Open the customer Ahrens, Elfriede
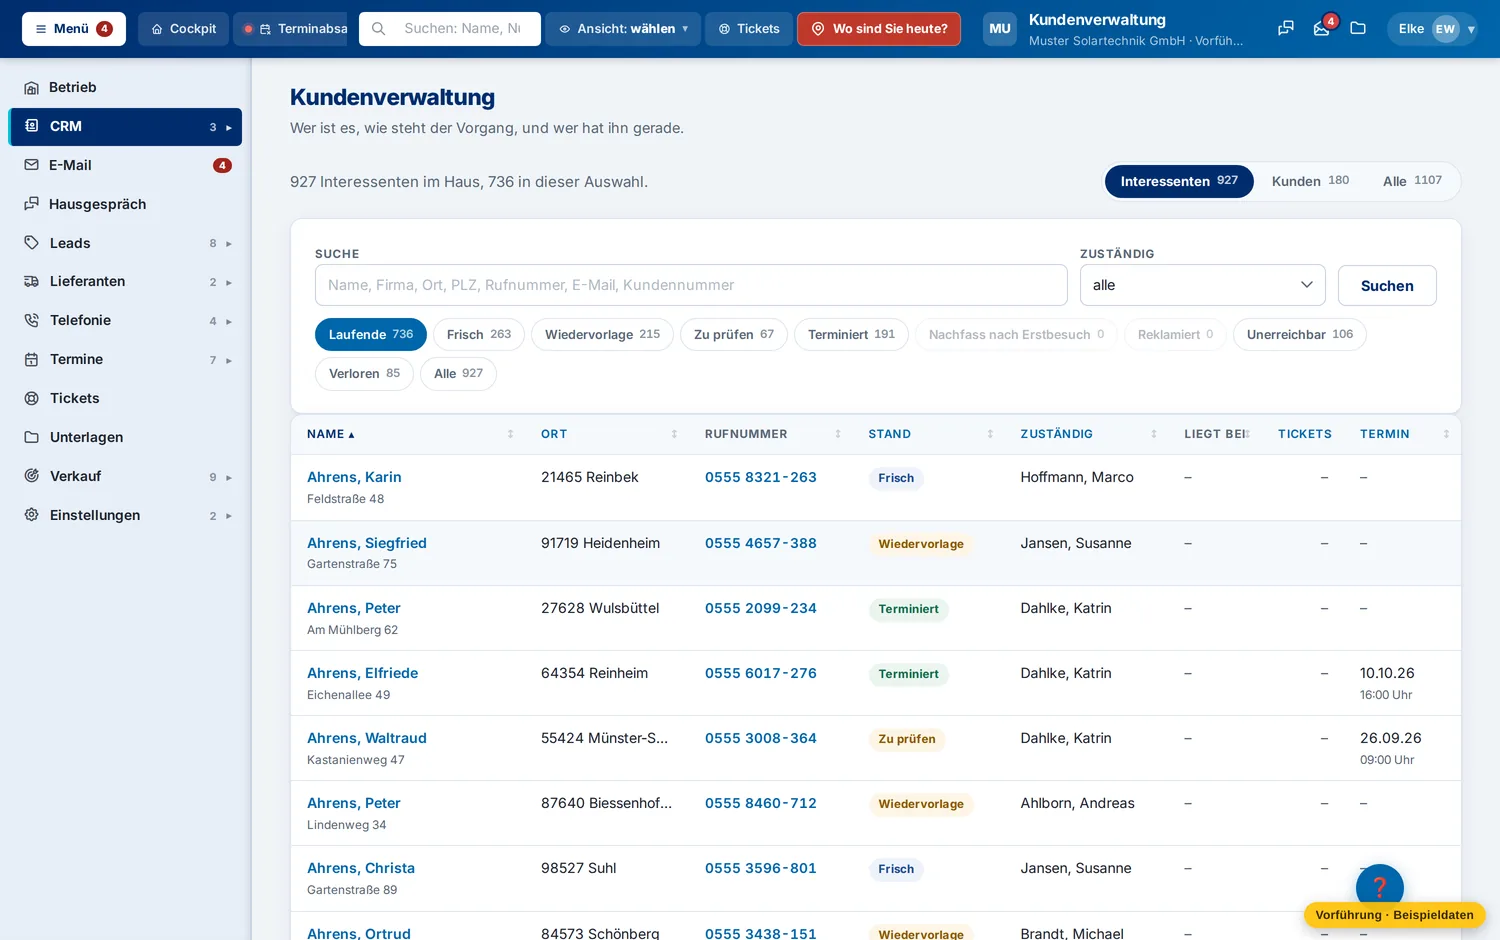 [x=363, y=673]
